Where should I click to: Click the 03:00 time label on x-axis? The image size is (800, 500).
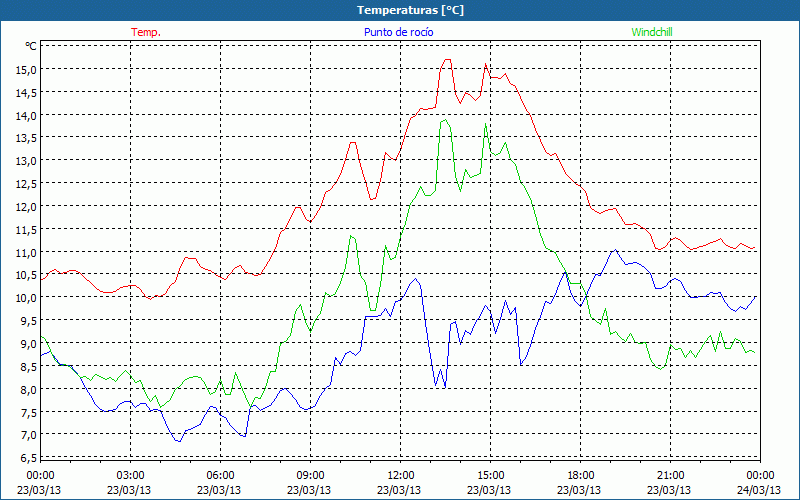(131, 476)
